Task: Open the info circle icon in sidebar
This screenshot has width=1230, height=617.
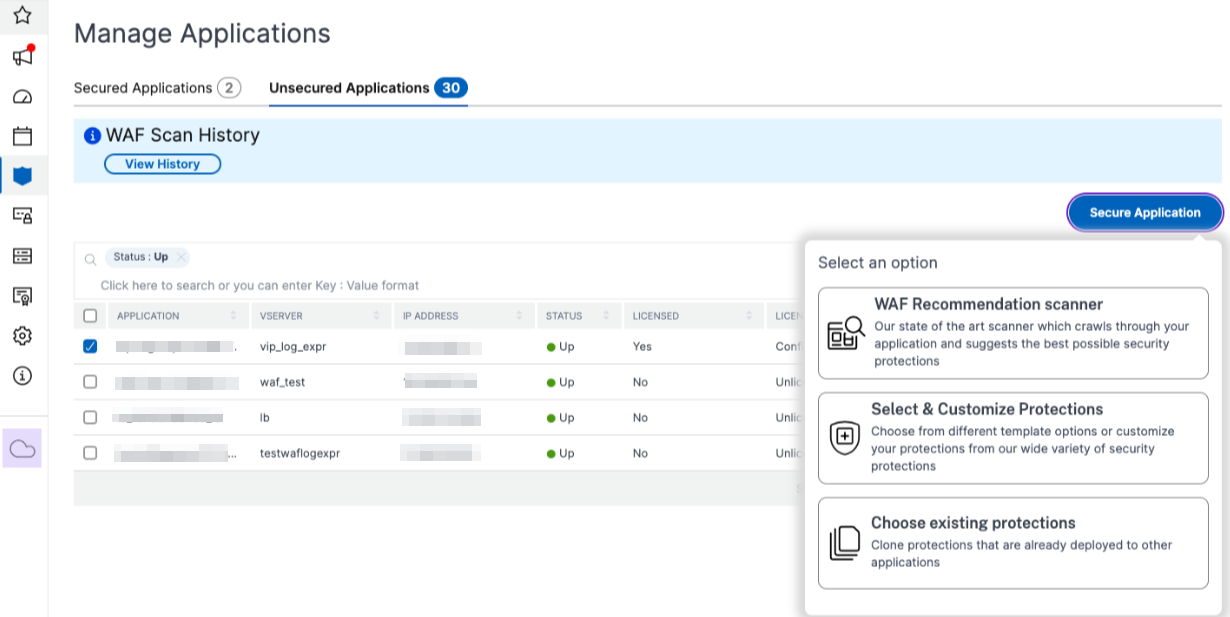Action: [x=22, y=376]
